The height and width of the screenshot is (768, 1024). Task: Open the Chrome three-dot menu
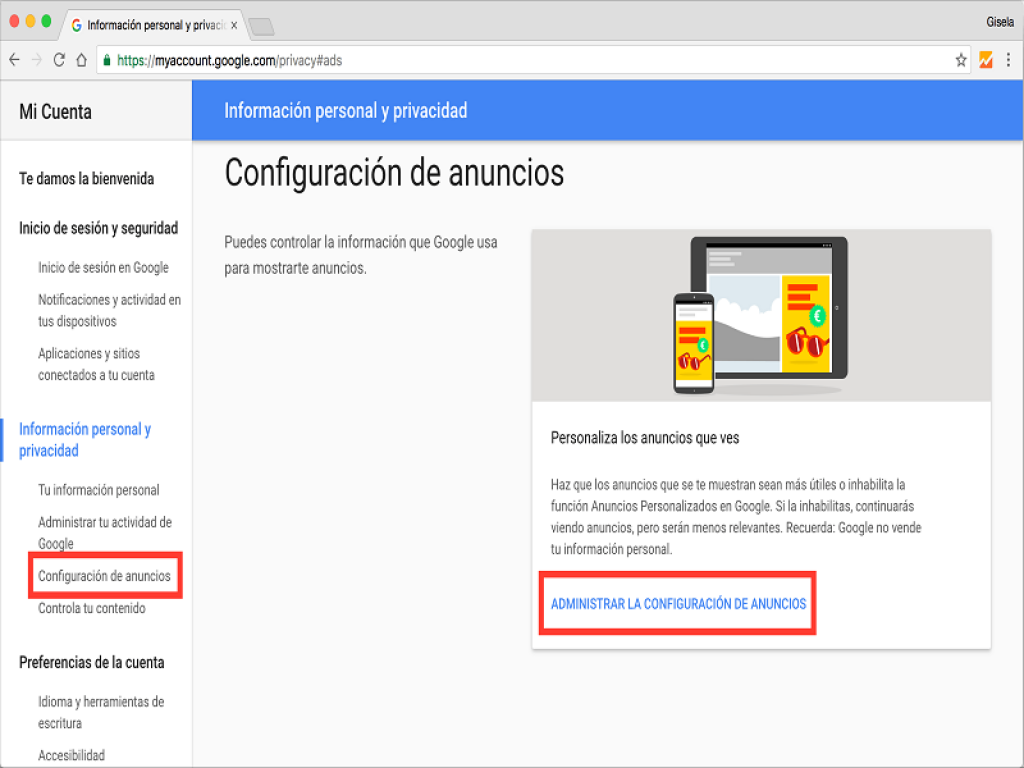pos(1008,60)
